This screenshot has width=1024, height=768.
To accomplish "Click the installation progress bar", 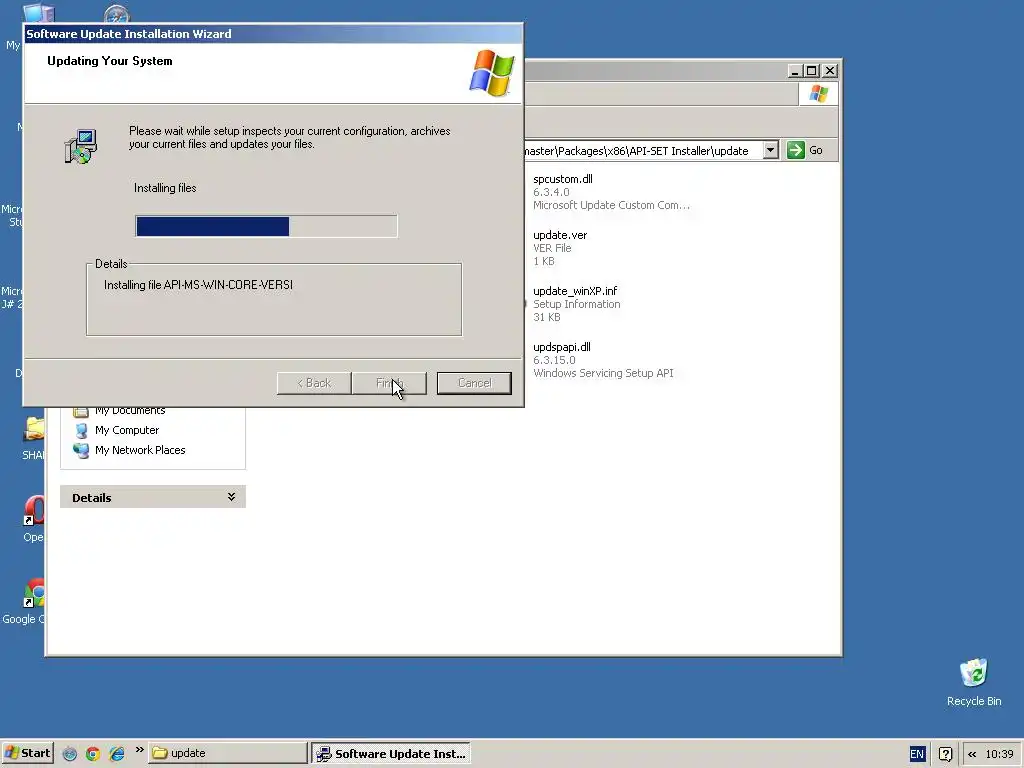I will pos(266,226).
